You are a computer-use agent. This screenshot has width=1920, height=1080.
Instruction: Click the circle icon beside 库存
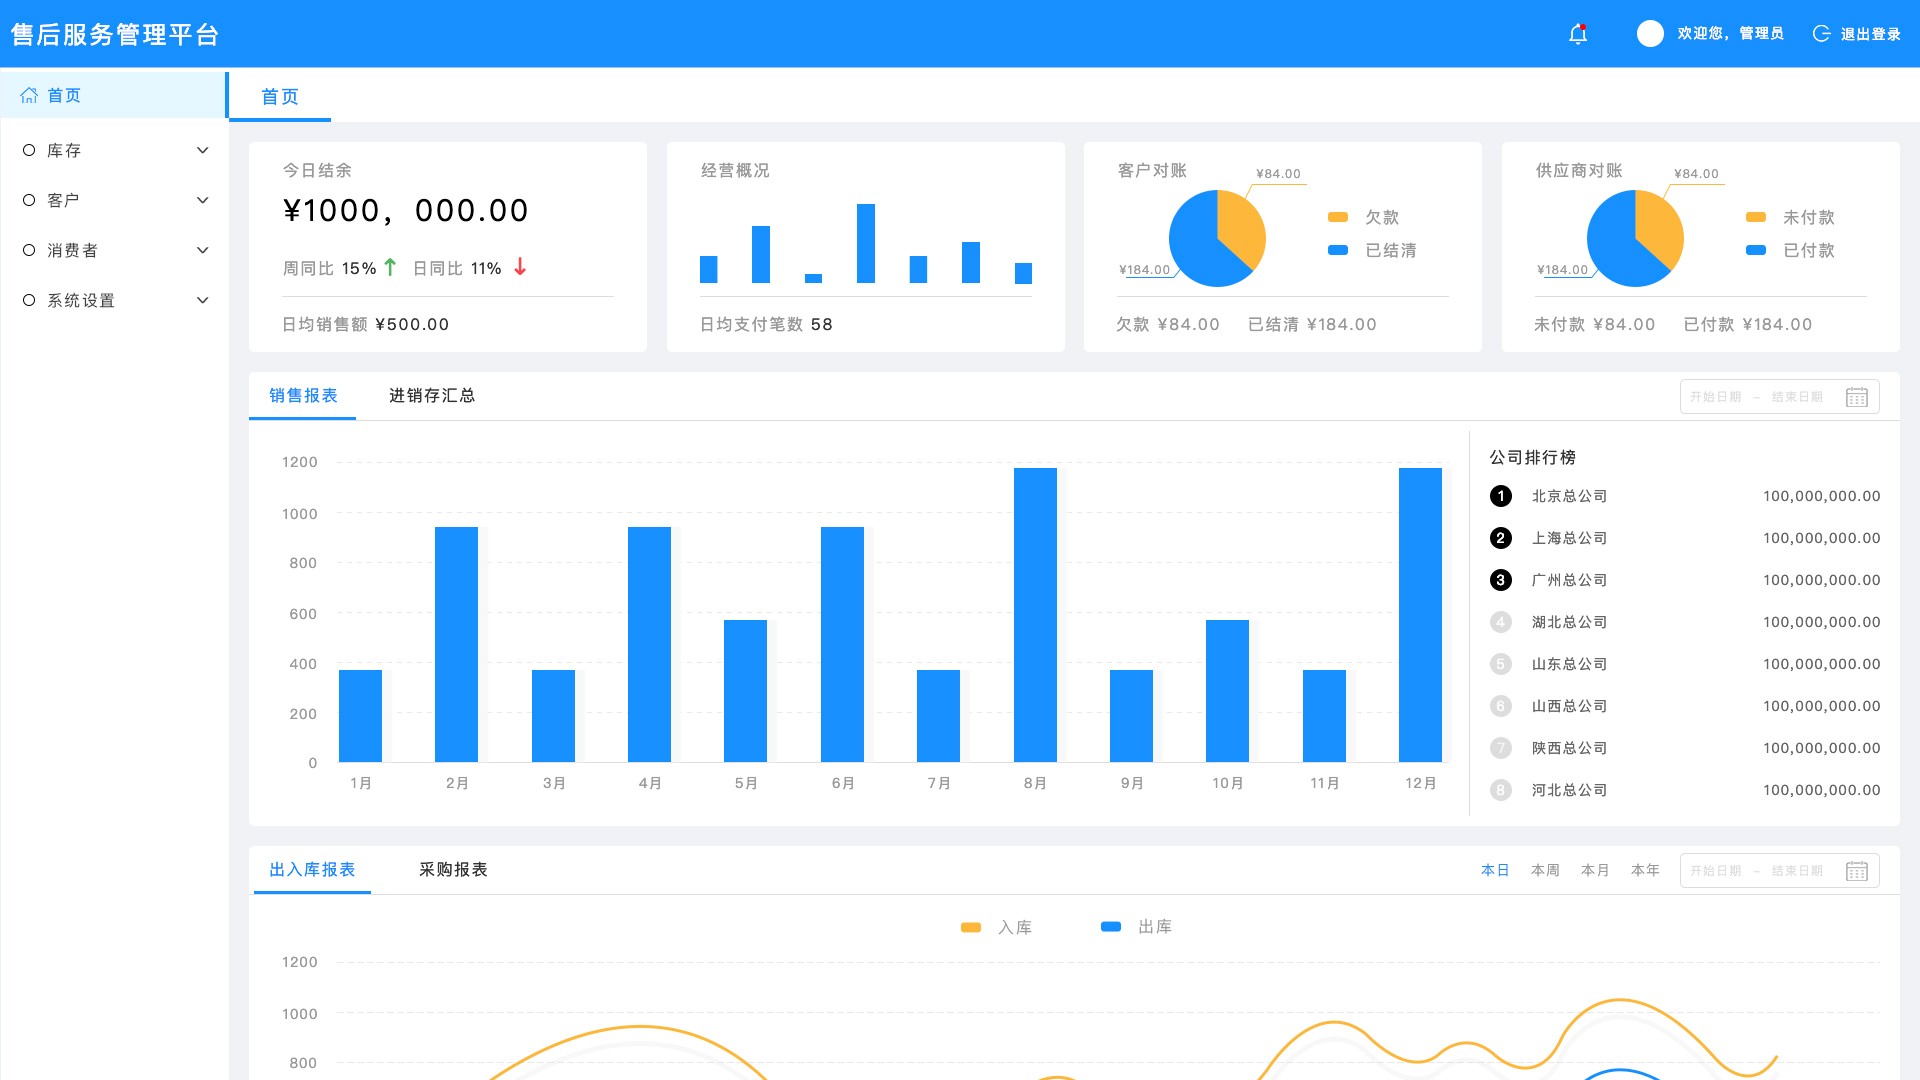[x=29, y=150]
